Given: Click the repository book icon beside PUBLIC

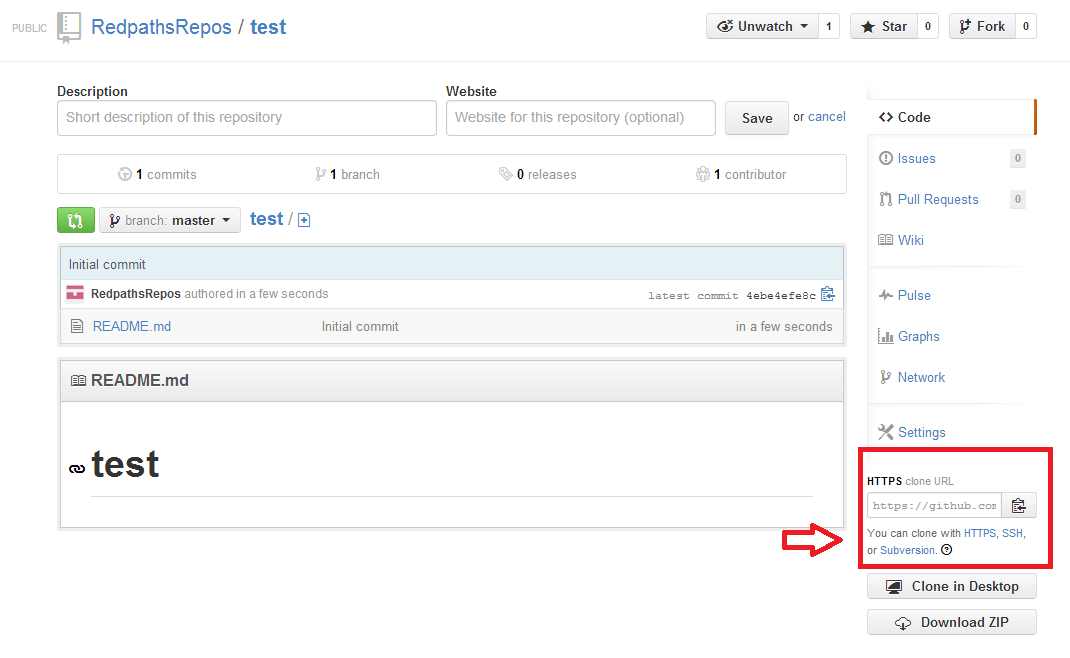Looking at the screenshot, I should pos(69,28).
